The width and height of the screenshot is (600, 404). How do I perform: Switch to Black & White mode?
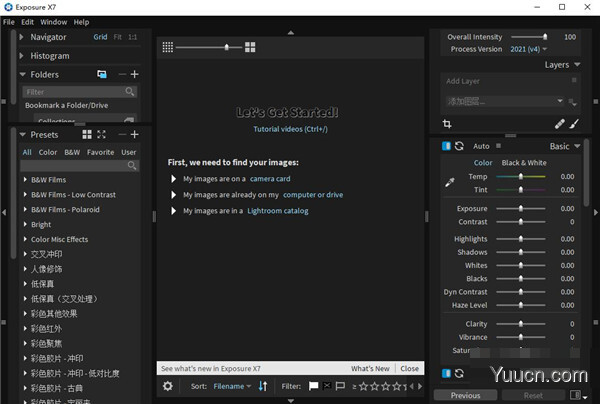tap(524, 163)
